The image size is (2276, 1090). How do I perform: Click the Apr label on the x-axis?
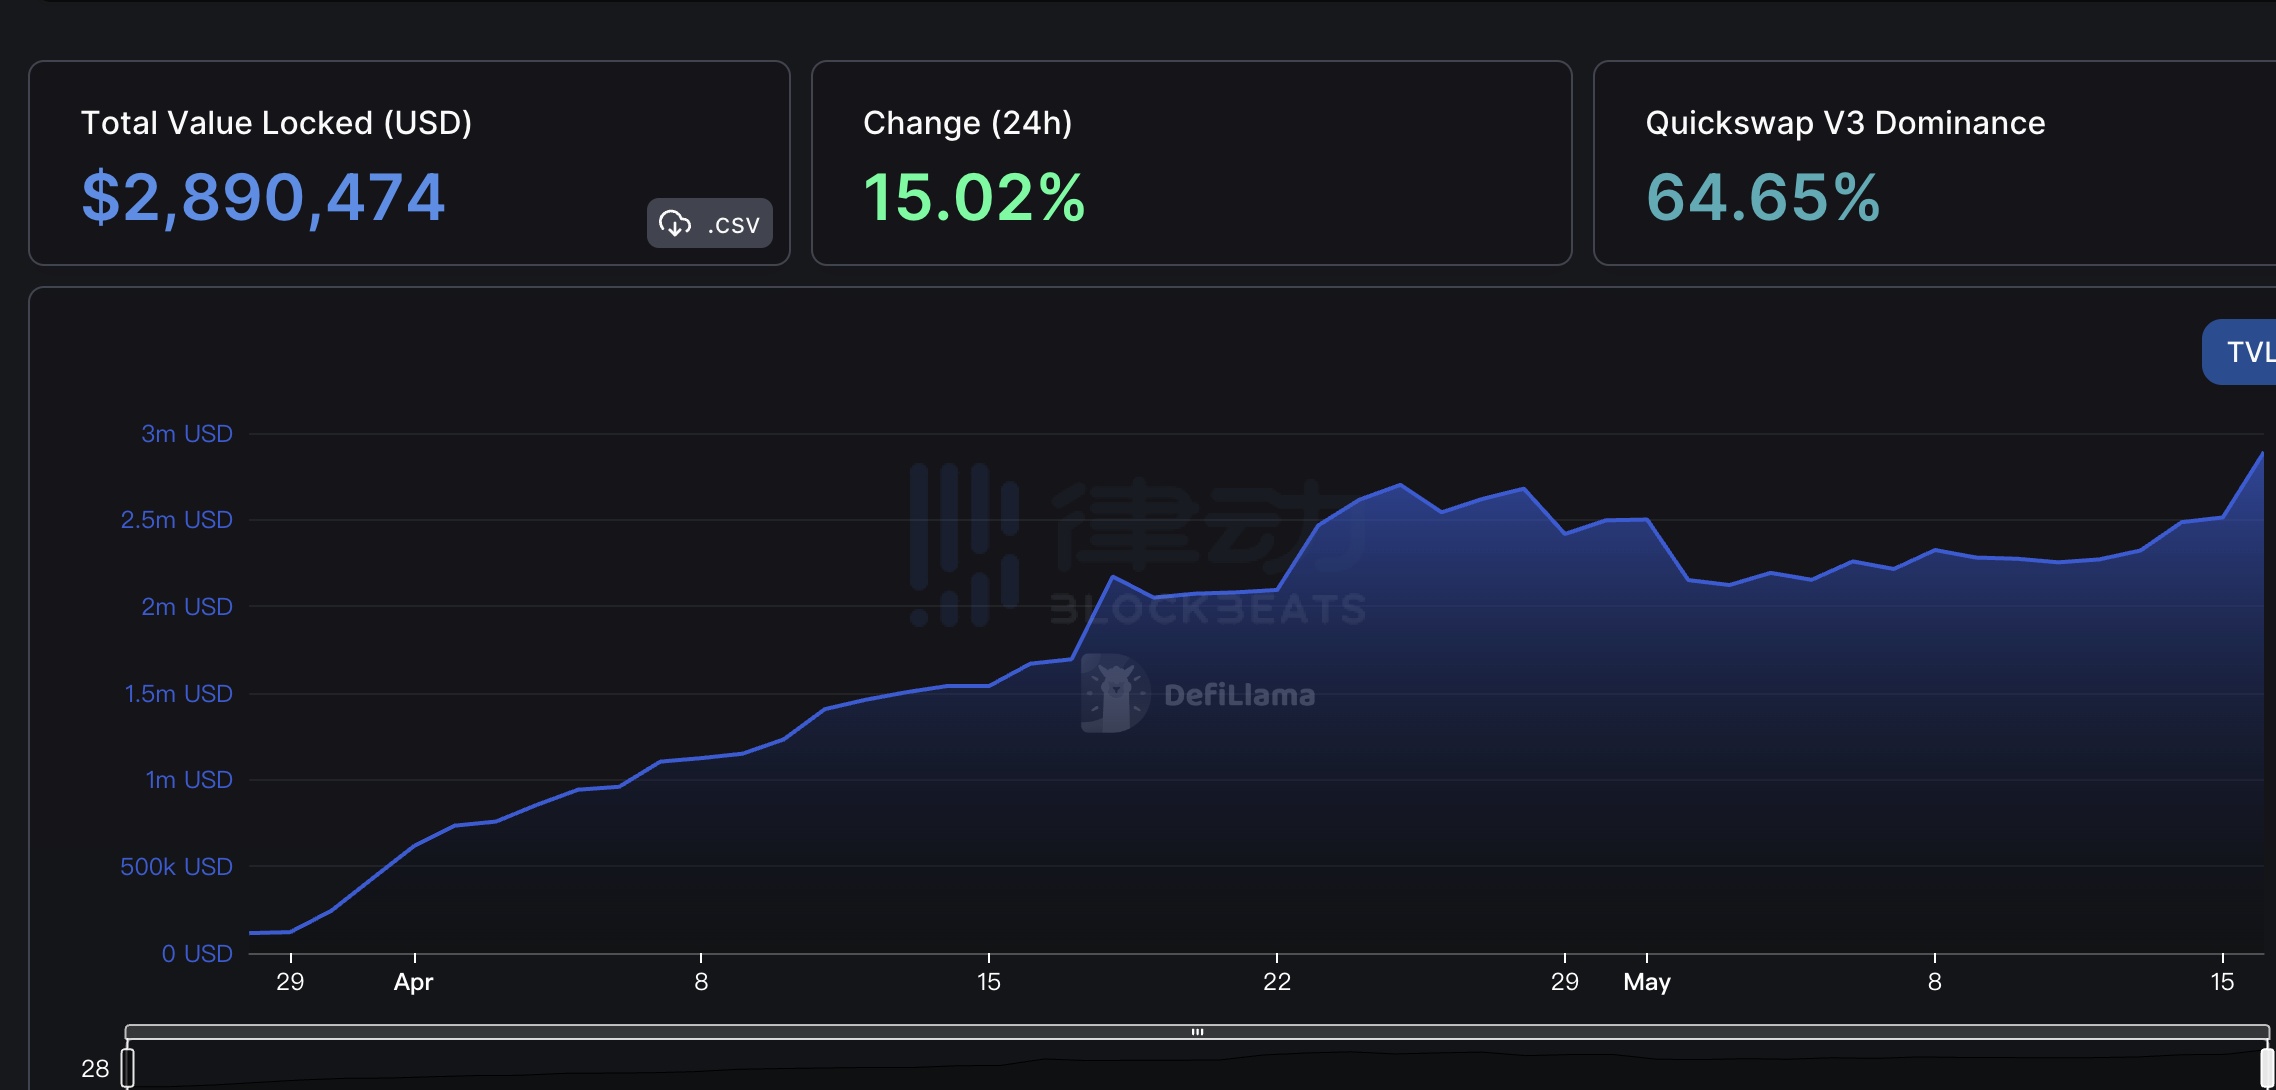413,982
